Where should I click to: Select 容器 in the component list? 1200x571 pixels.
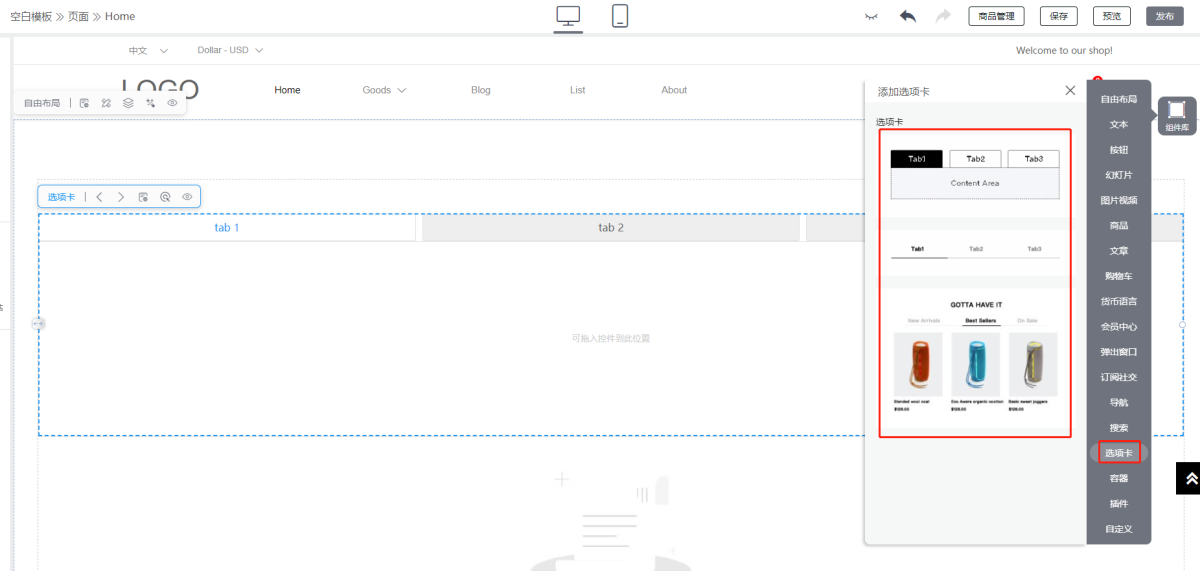(x=1118, y=478)
